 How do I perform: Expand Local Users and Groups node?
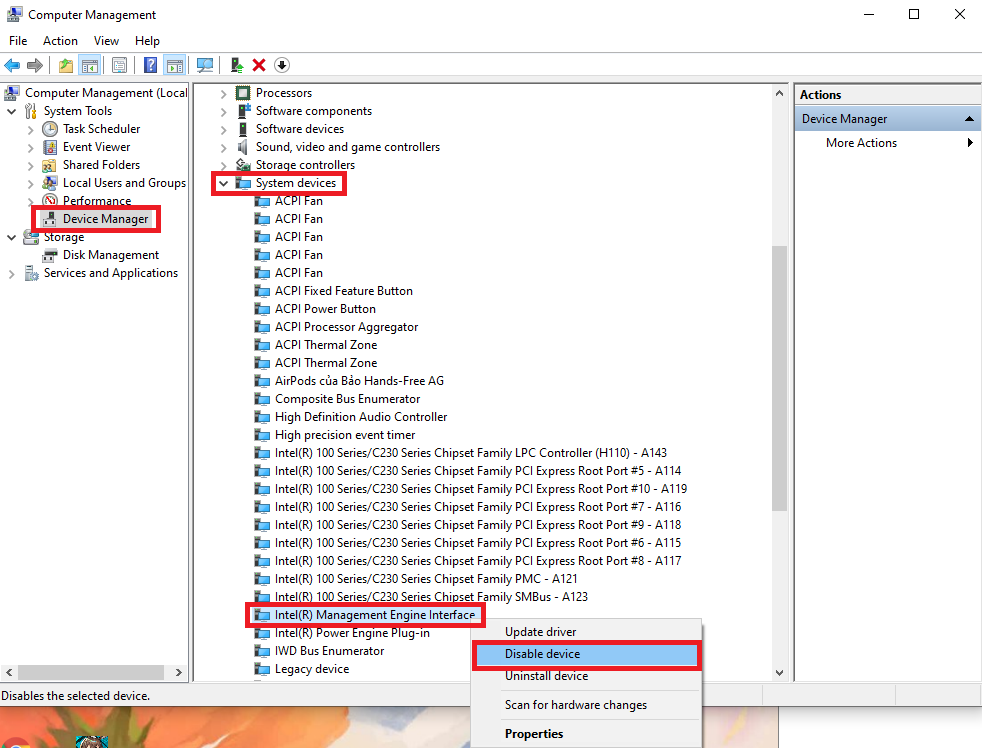(x=31, y=183)
